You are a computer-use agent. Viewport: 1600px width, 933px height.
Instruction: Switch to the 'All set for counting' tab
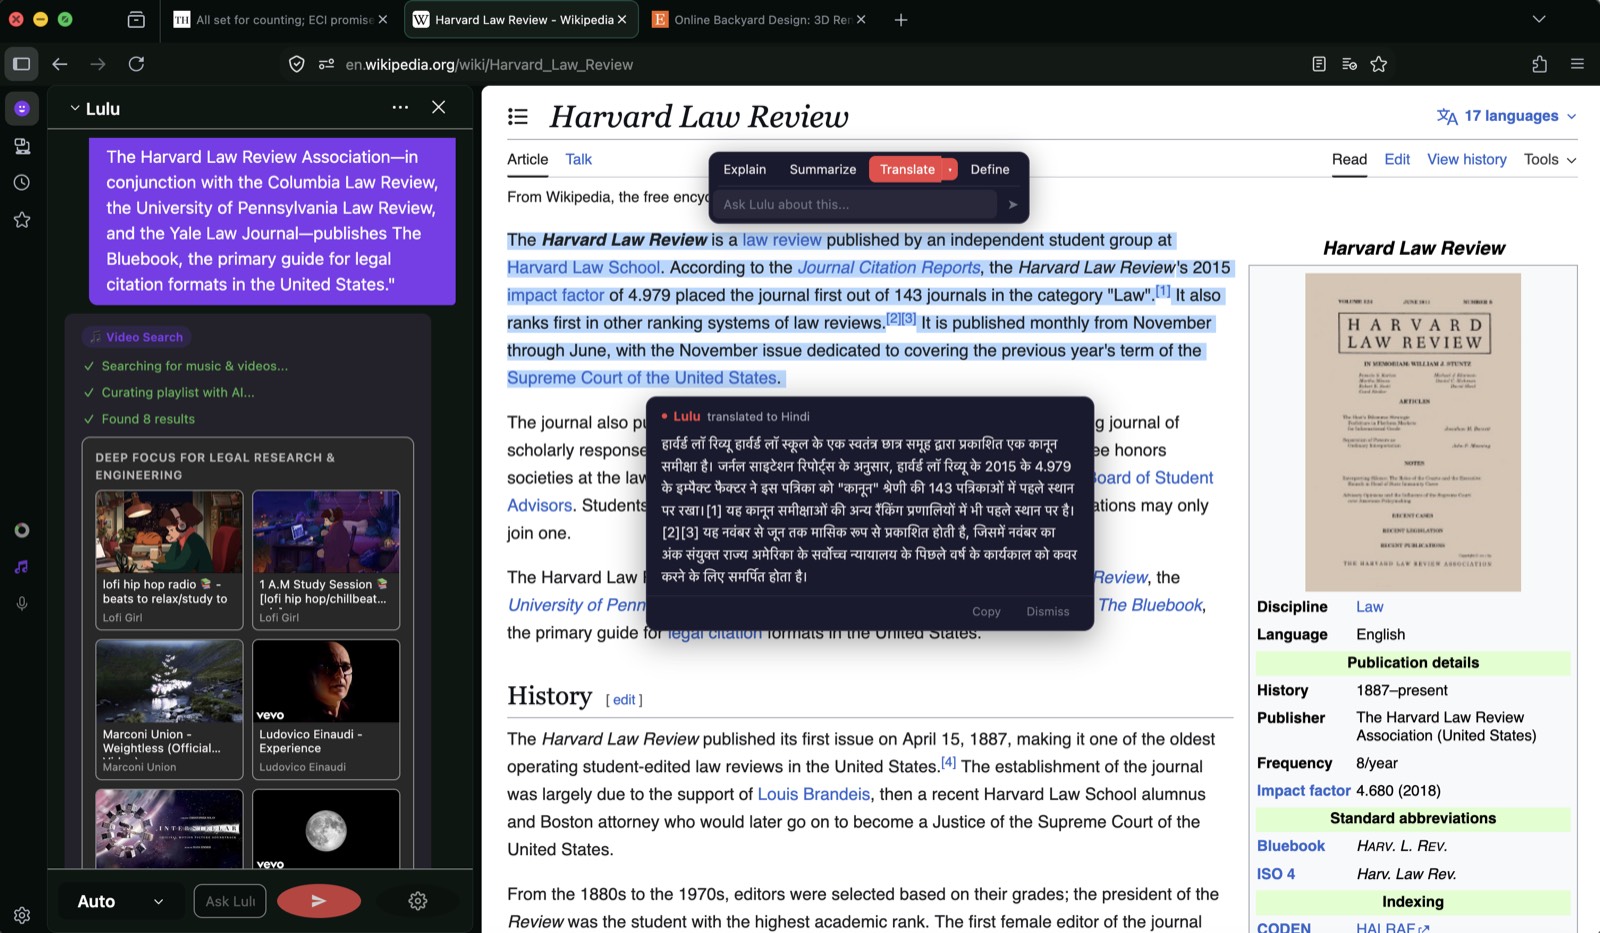pos(280,19)
